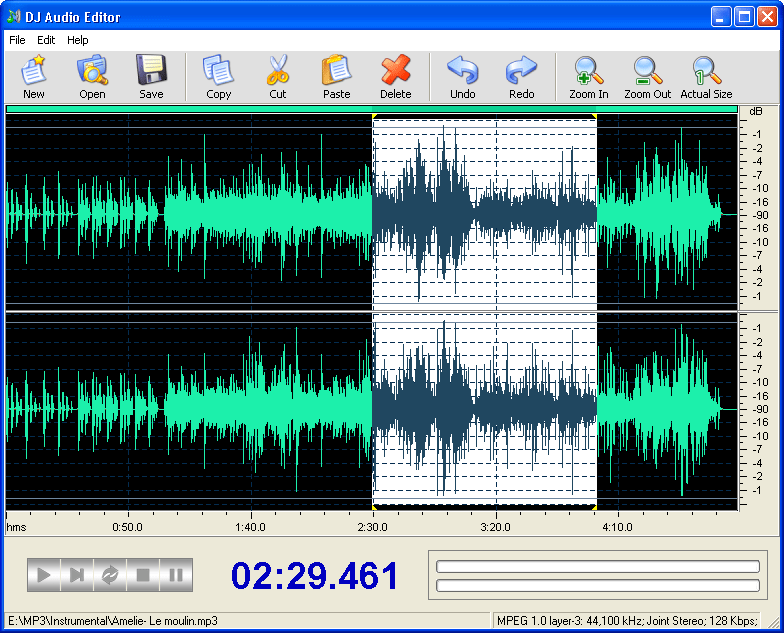784x633 pixels.
Task: Delete the selected waveform section
Action: [x=396, y=77]
